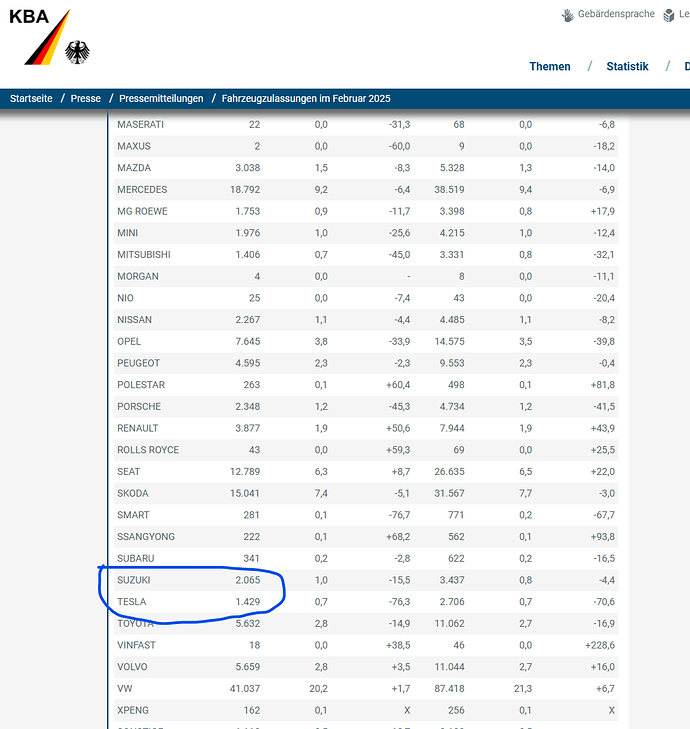
Task: Click Ssangyong change value +93,8
Action: [x=603, y=537]
